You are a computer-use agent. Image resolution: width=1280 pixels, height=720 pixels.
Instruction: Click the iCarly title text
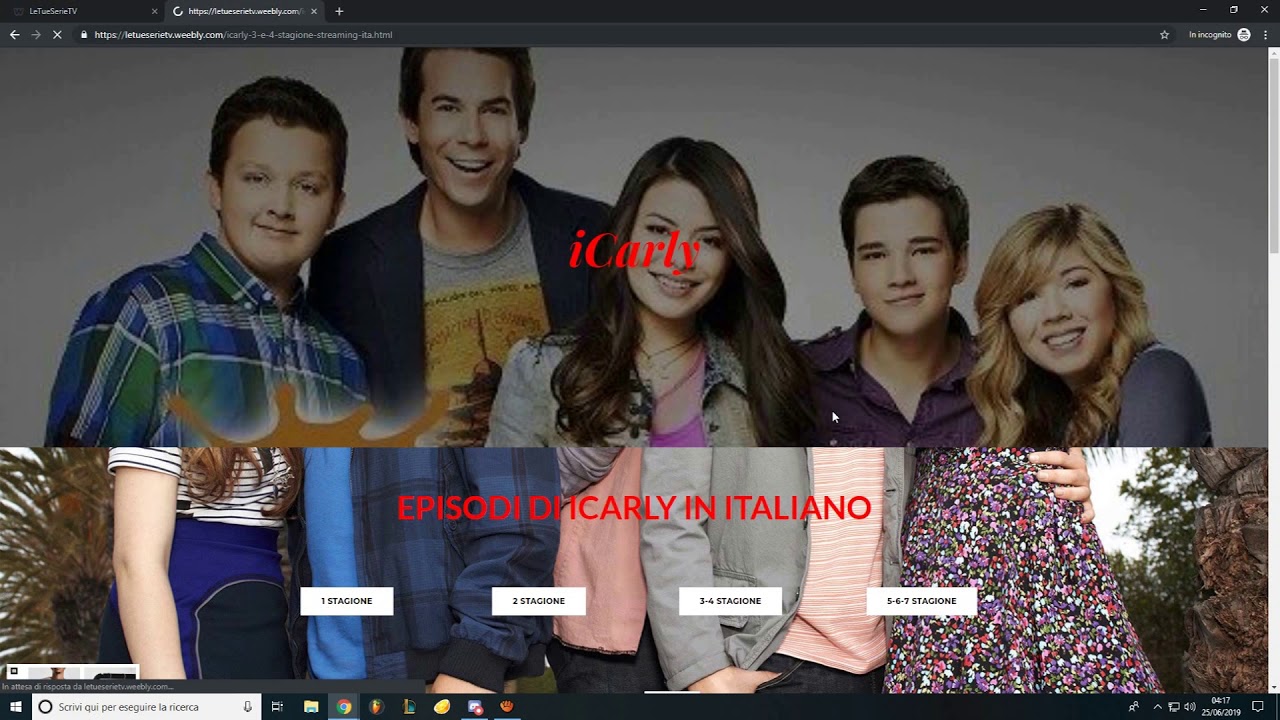click(634, 250)
